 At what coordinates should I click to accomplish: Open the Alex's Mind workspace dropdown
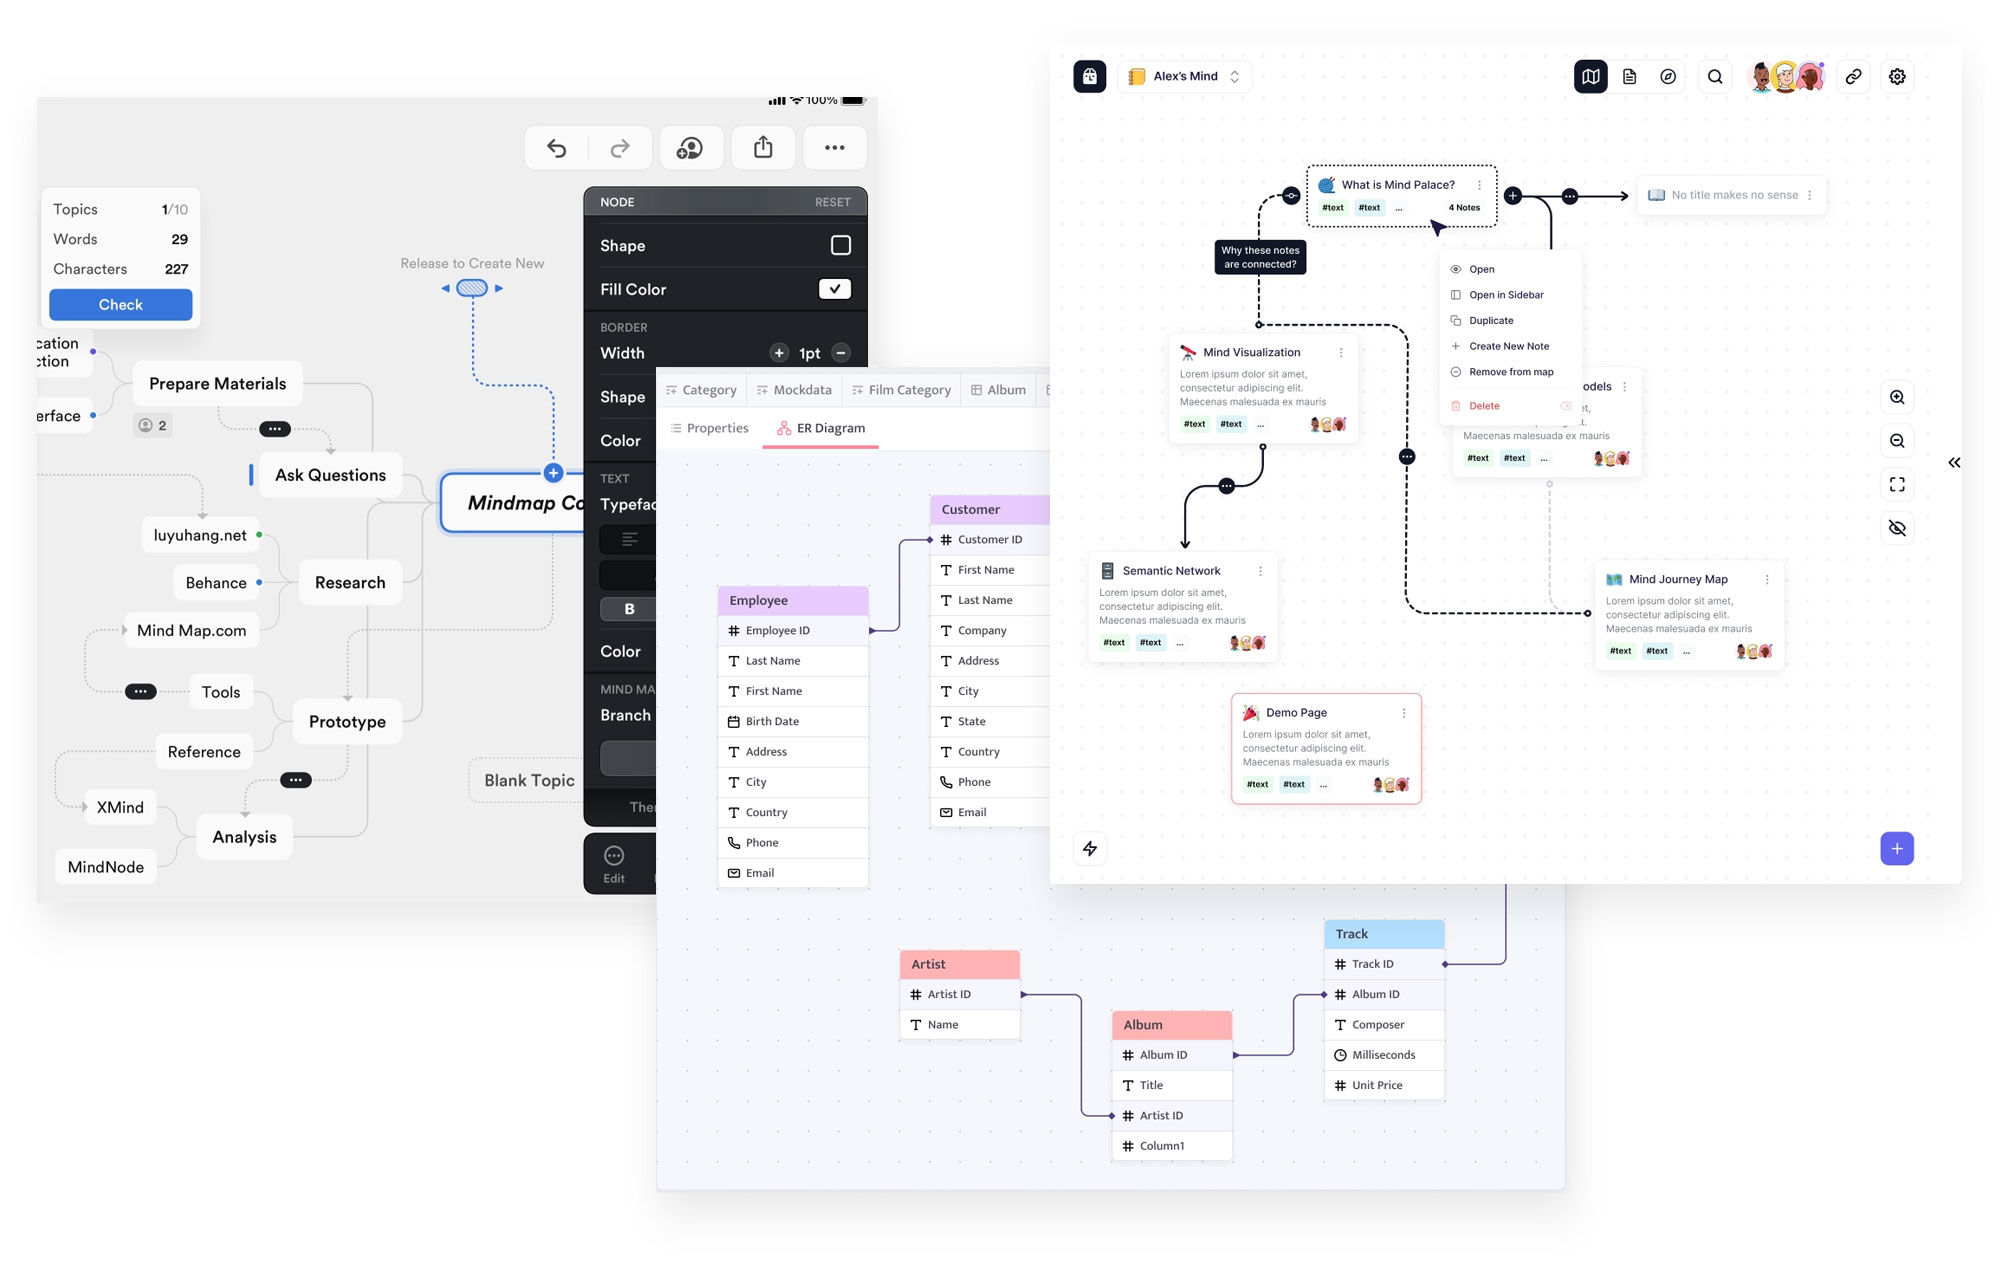click(x=1185, y=76)
